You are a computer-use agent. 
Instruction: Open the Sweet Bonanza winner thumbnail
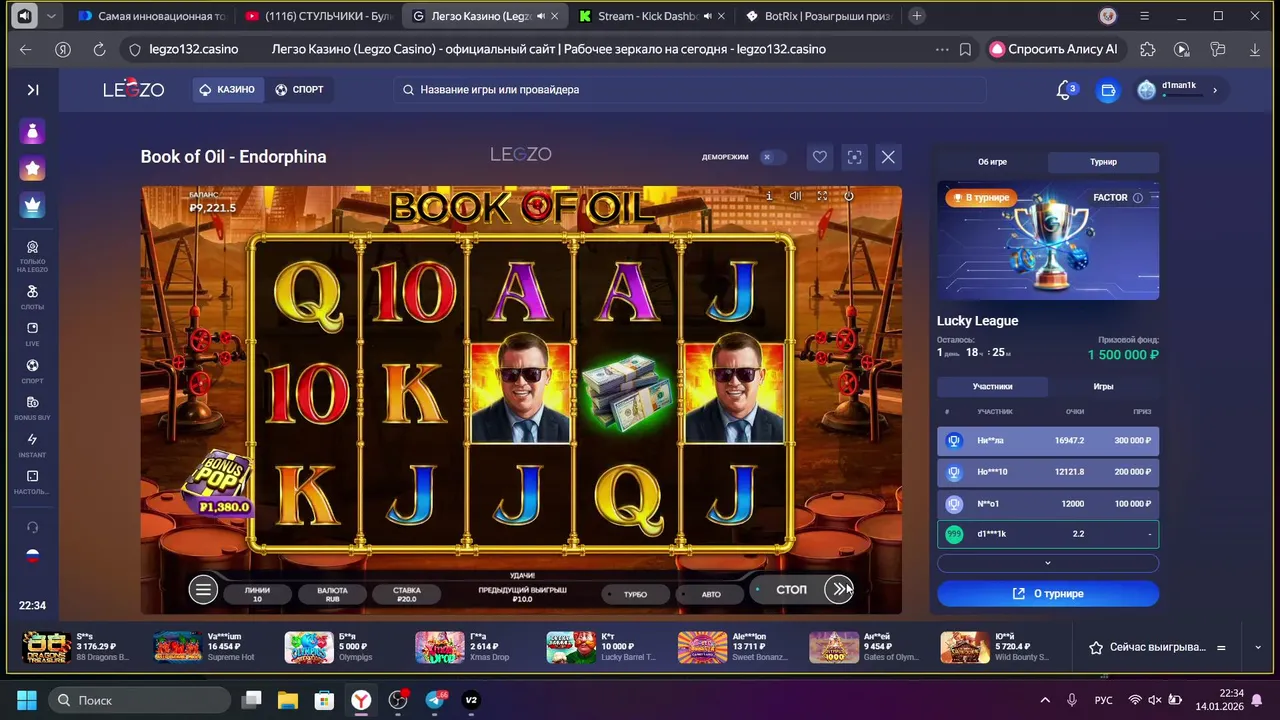[x=703, y=648]
